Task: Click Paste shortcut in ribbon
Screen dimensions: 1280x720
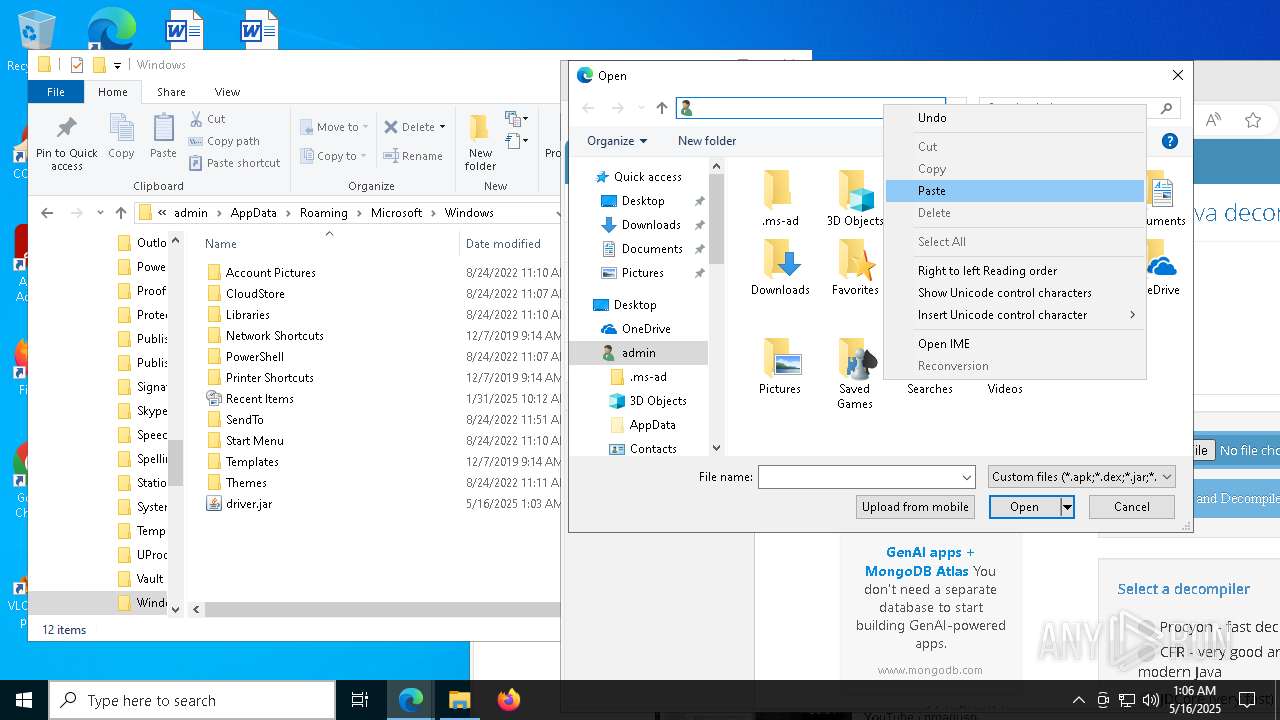Action: click(235, 163)
